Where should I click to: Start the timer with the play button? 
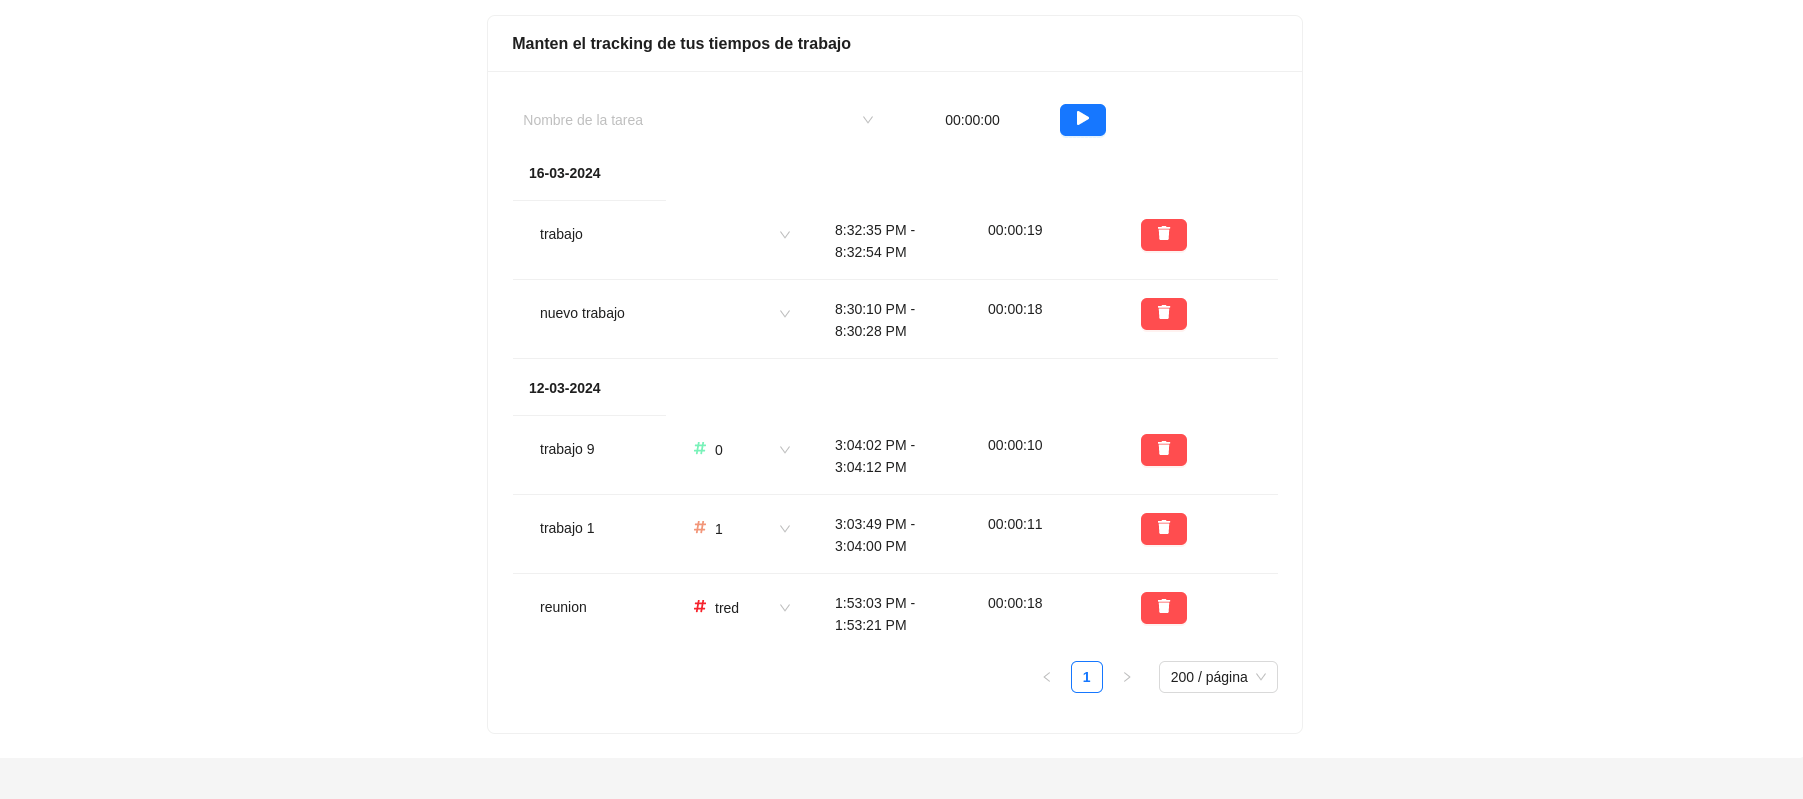(1082, 120)
